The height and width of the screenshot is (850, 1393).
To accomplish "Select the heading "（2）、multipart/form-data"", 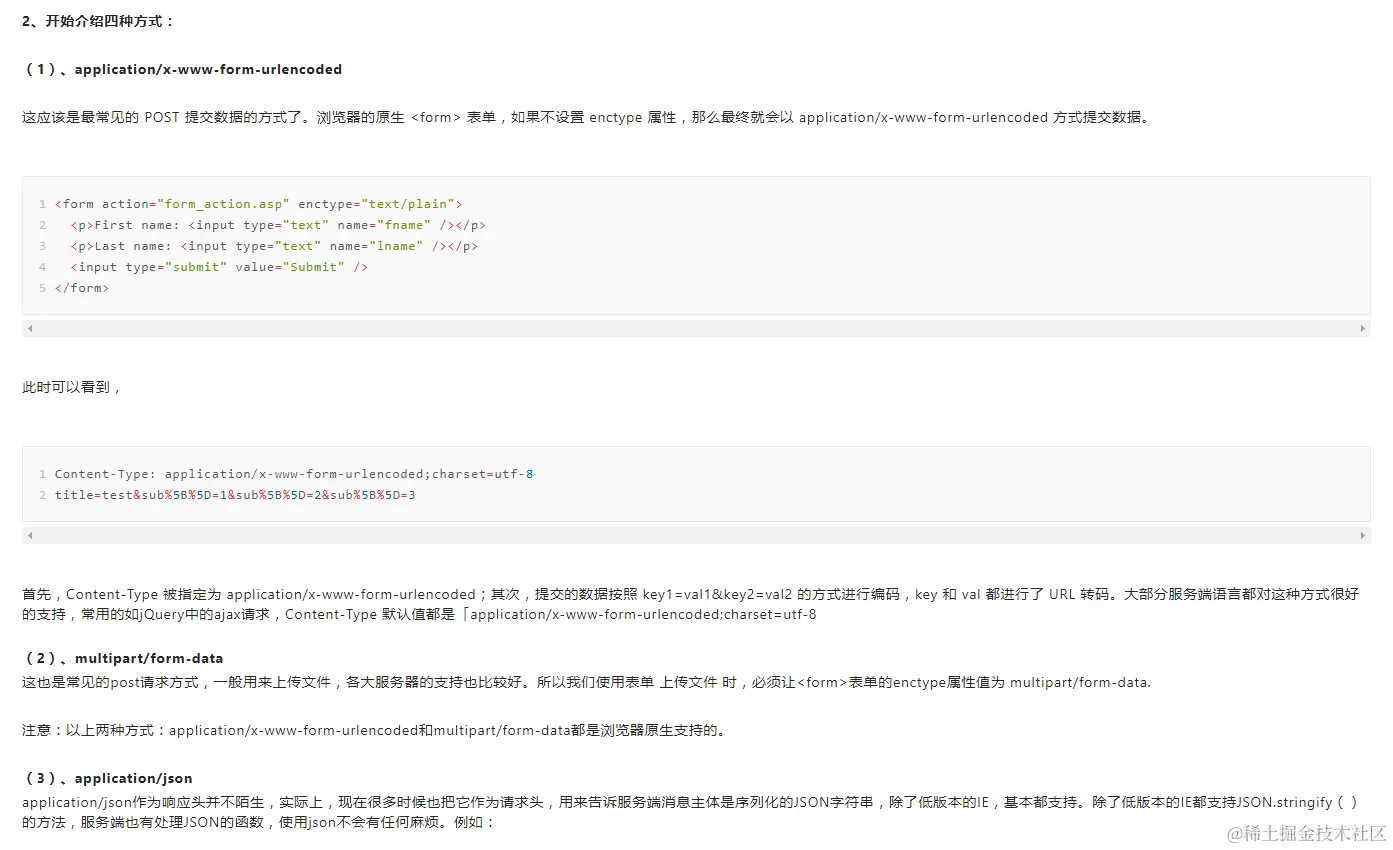I will click(x=123, y=658).
